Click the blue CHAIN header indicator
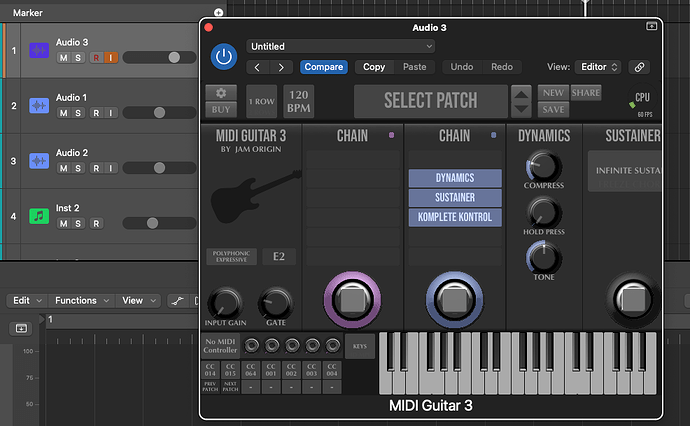 click(493, 135)
